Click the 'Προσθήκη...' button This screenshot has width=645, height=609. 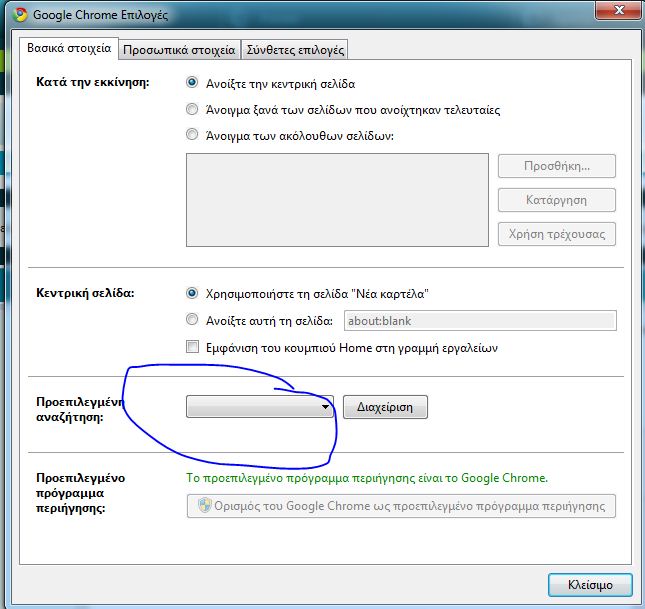[557, 166]
